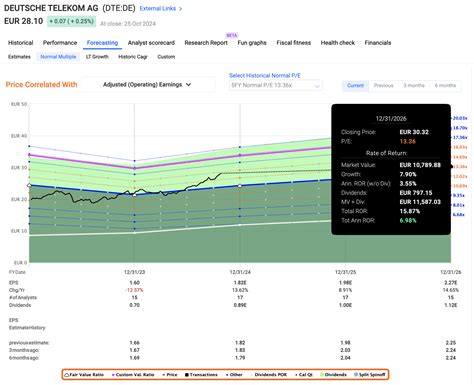The height and width of the screenshot is (385, 474).
Task: Toggle Fair Value Ratio triangle in legend
Action: (66, 375)
